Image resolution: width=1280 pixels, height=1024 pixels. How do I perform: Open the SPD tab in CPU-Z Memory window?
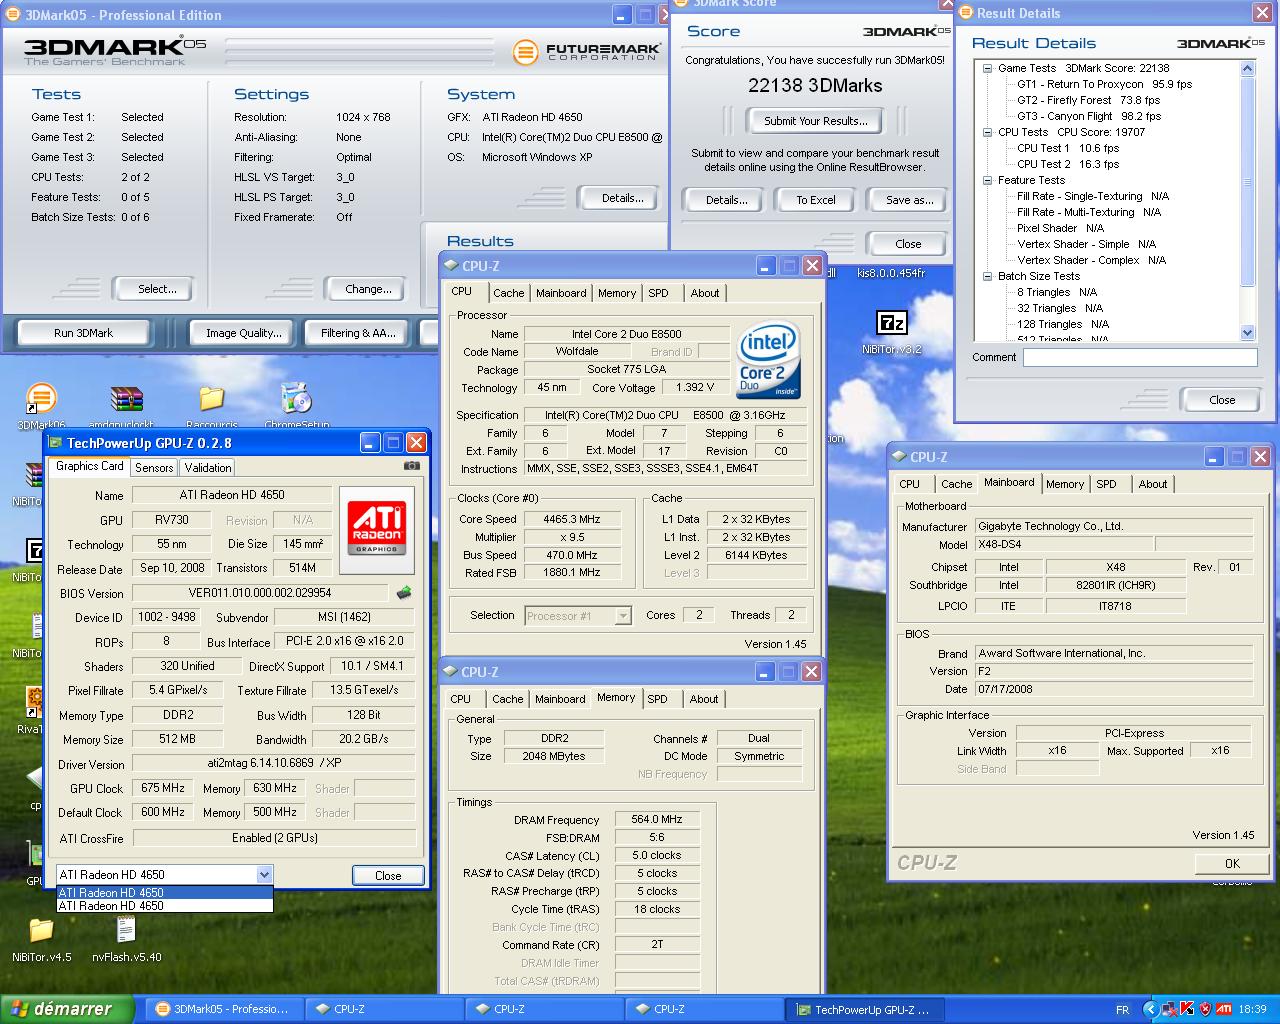[x=657, y=699]
